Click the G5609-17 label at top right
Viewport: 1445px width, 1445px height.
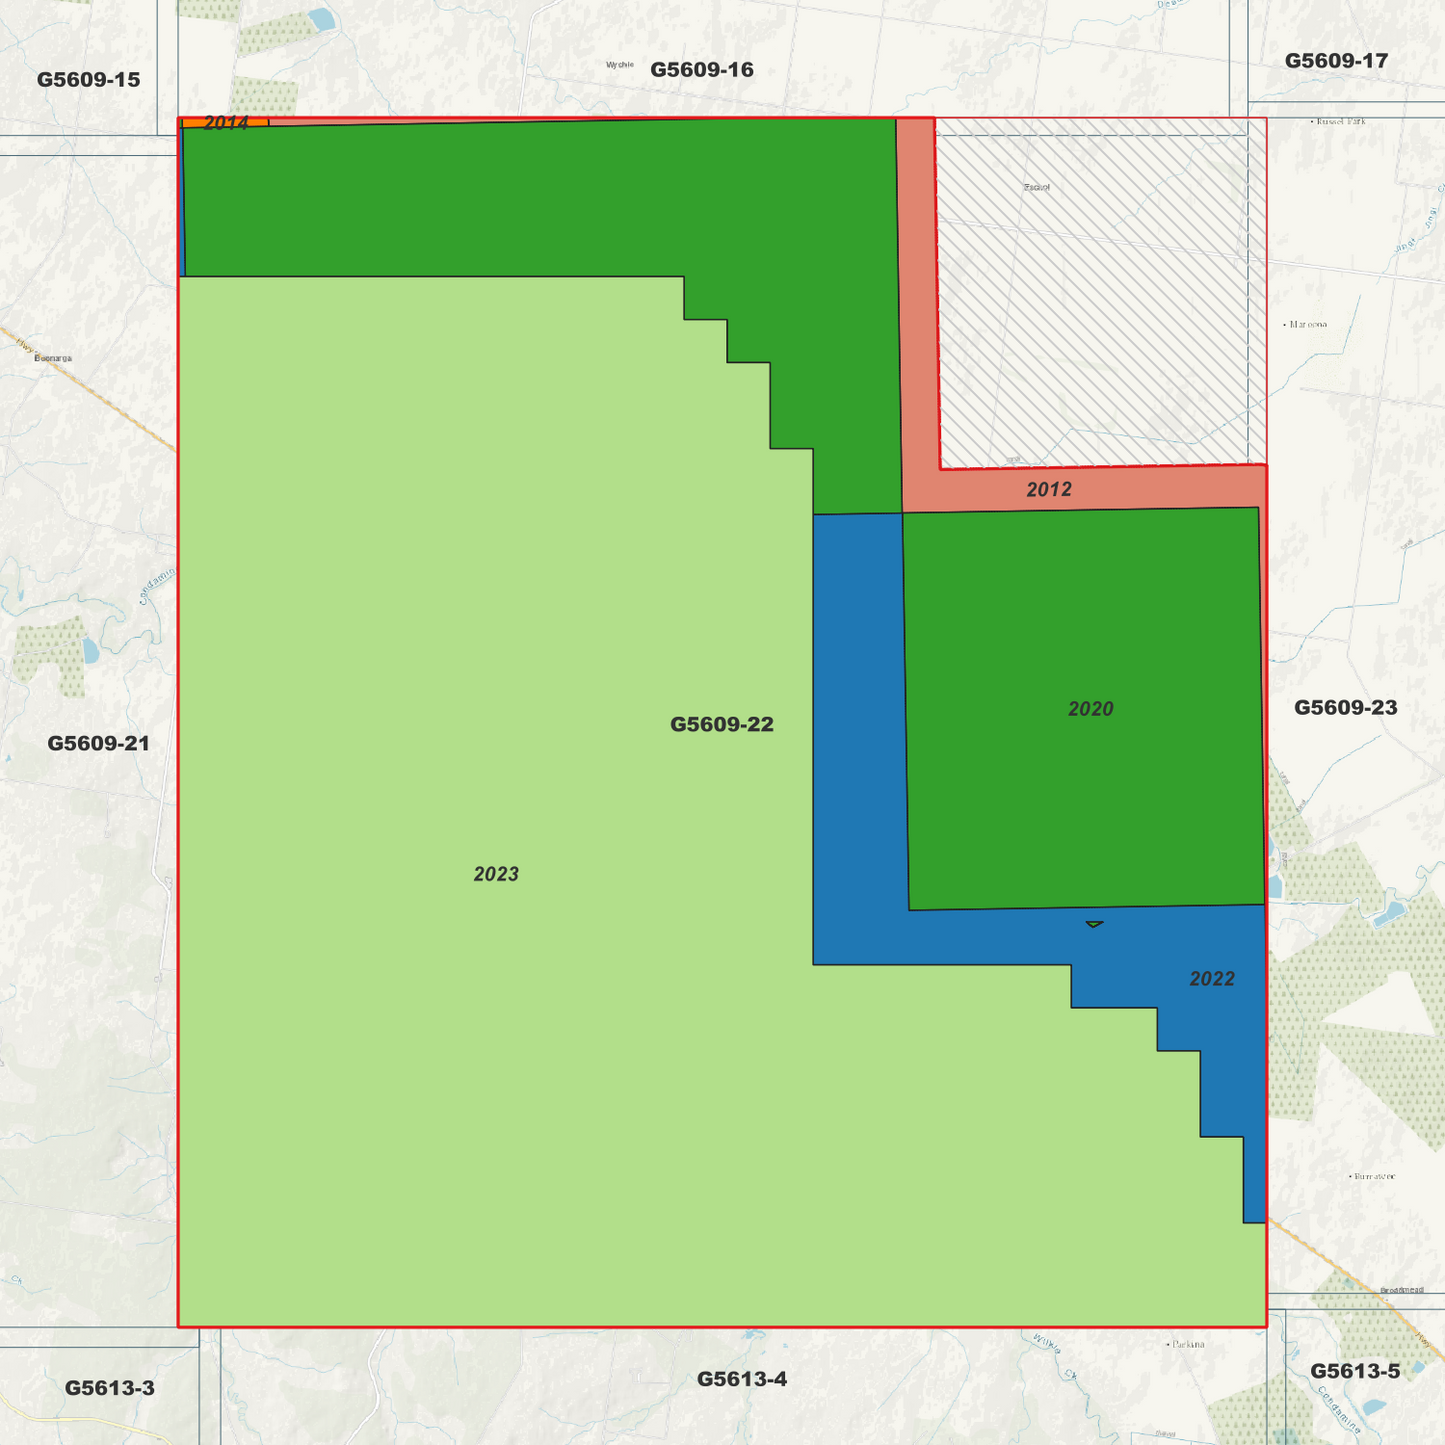[x=1334, y=59]
